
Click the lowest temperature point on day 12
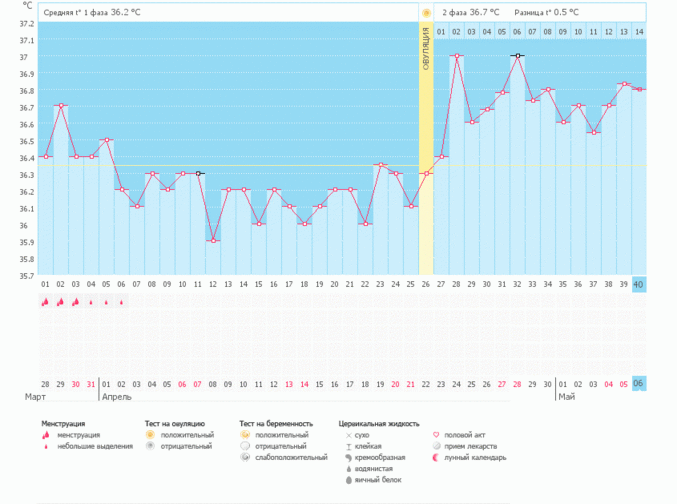(213, 241)
